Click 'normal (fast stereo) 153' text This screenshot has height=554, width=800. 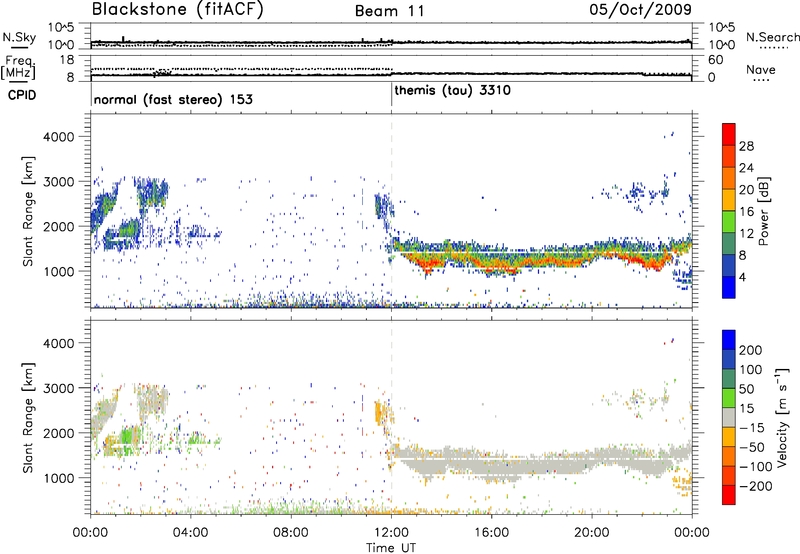(173, 99)
